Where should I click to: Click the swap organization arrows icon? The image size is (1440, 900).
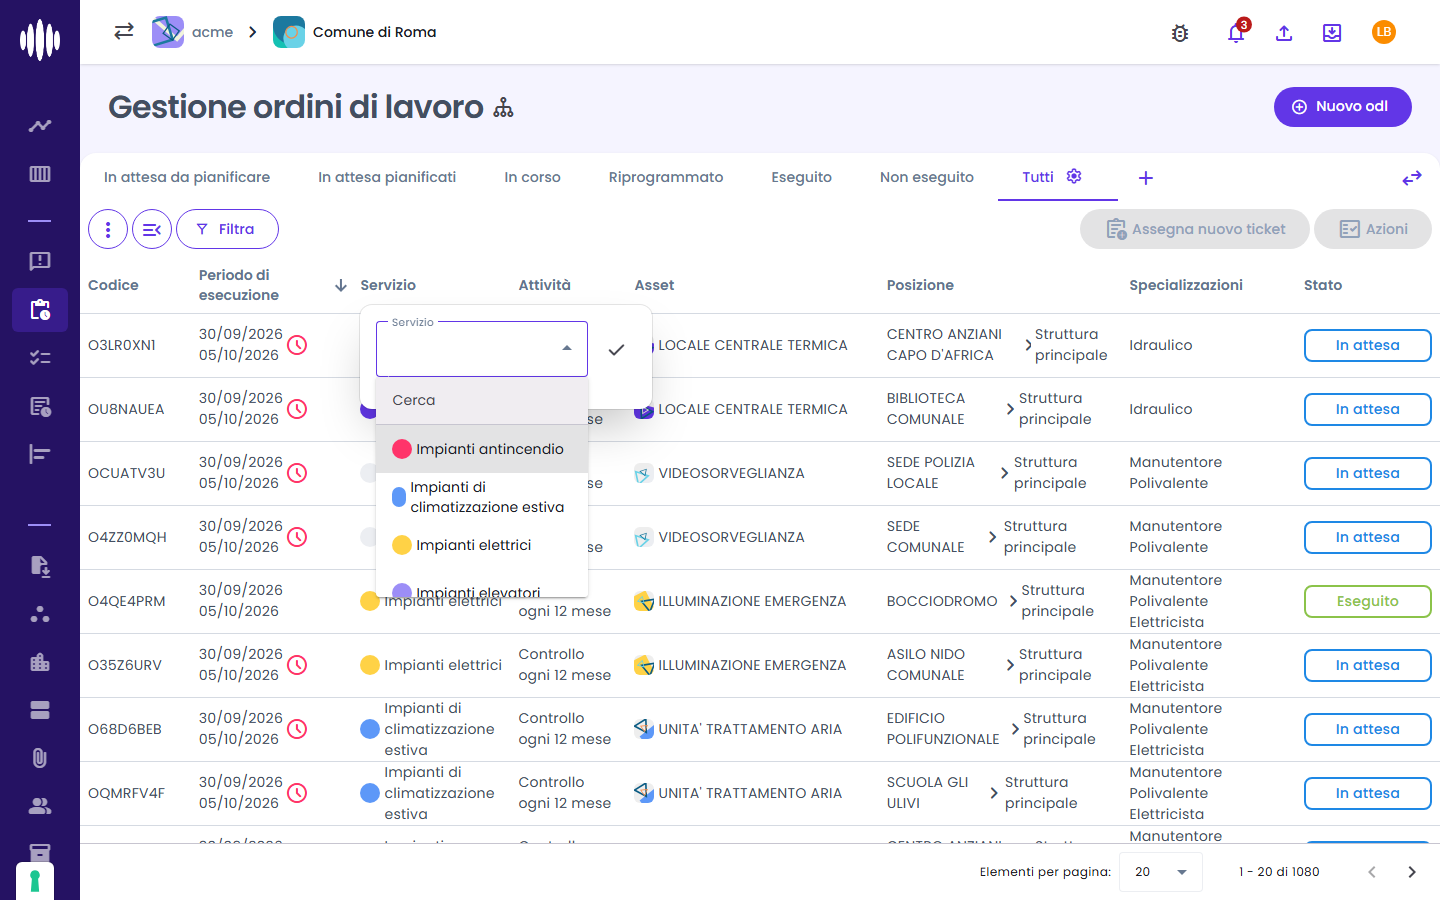(124, 32)
